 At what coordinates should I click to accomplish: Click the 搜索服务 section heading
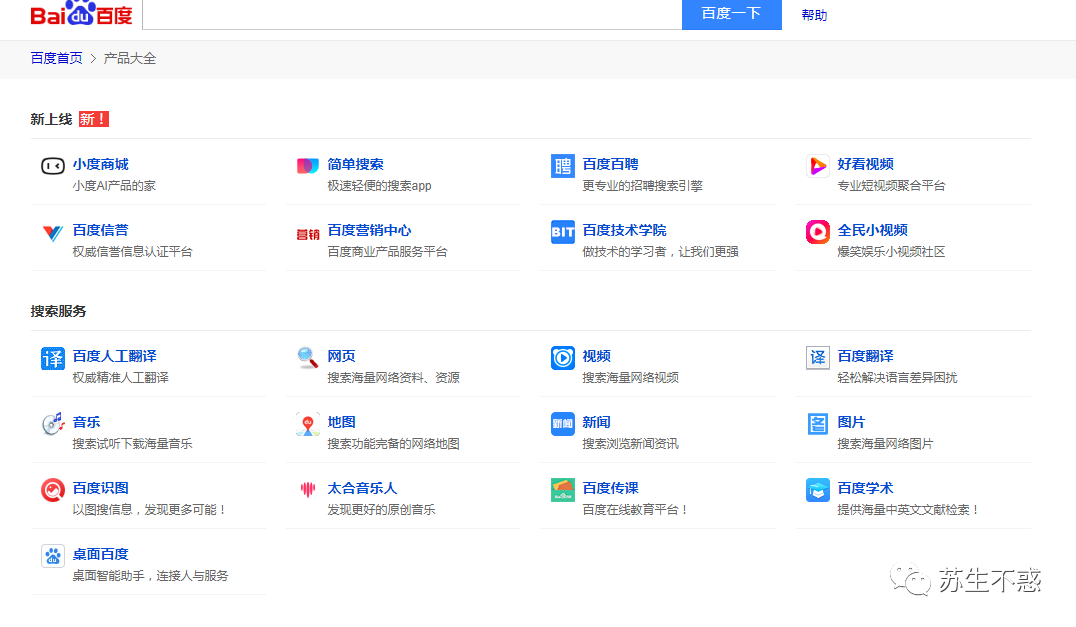[58, 311]
